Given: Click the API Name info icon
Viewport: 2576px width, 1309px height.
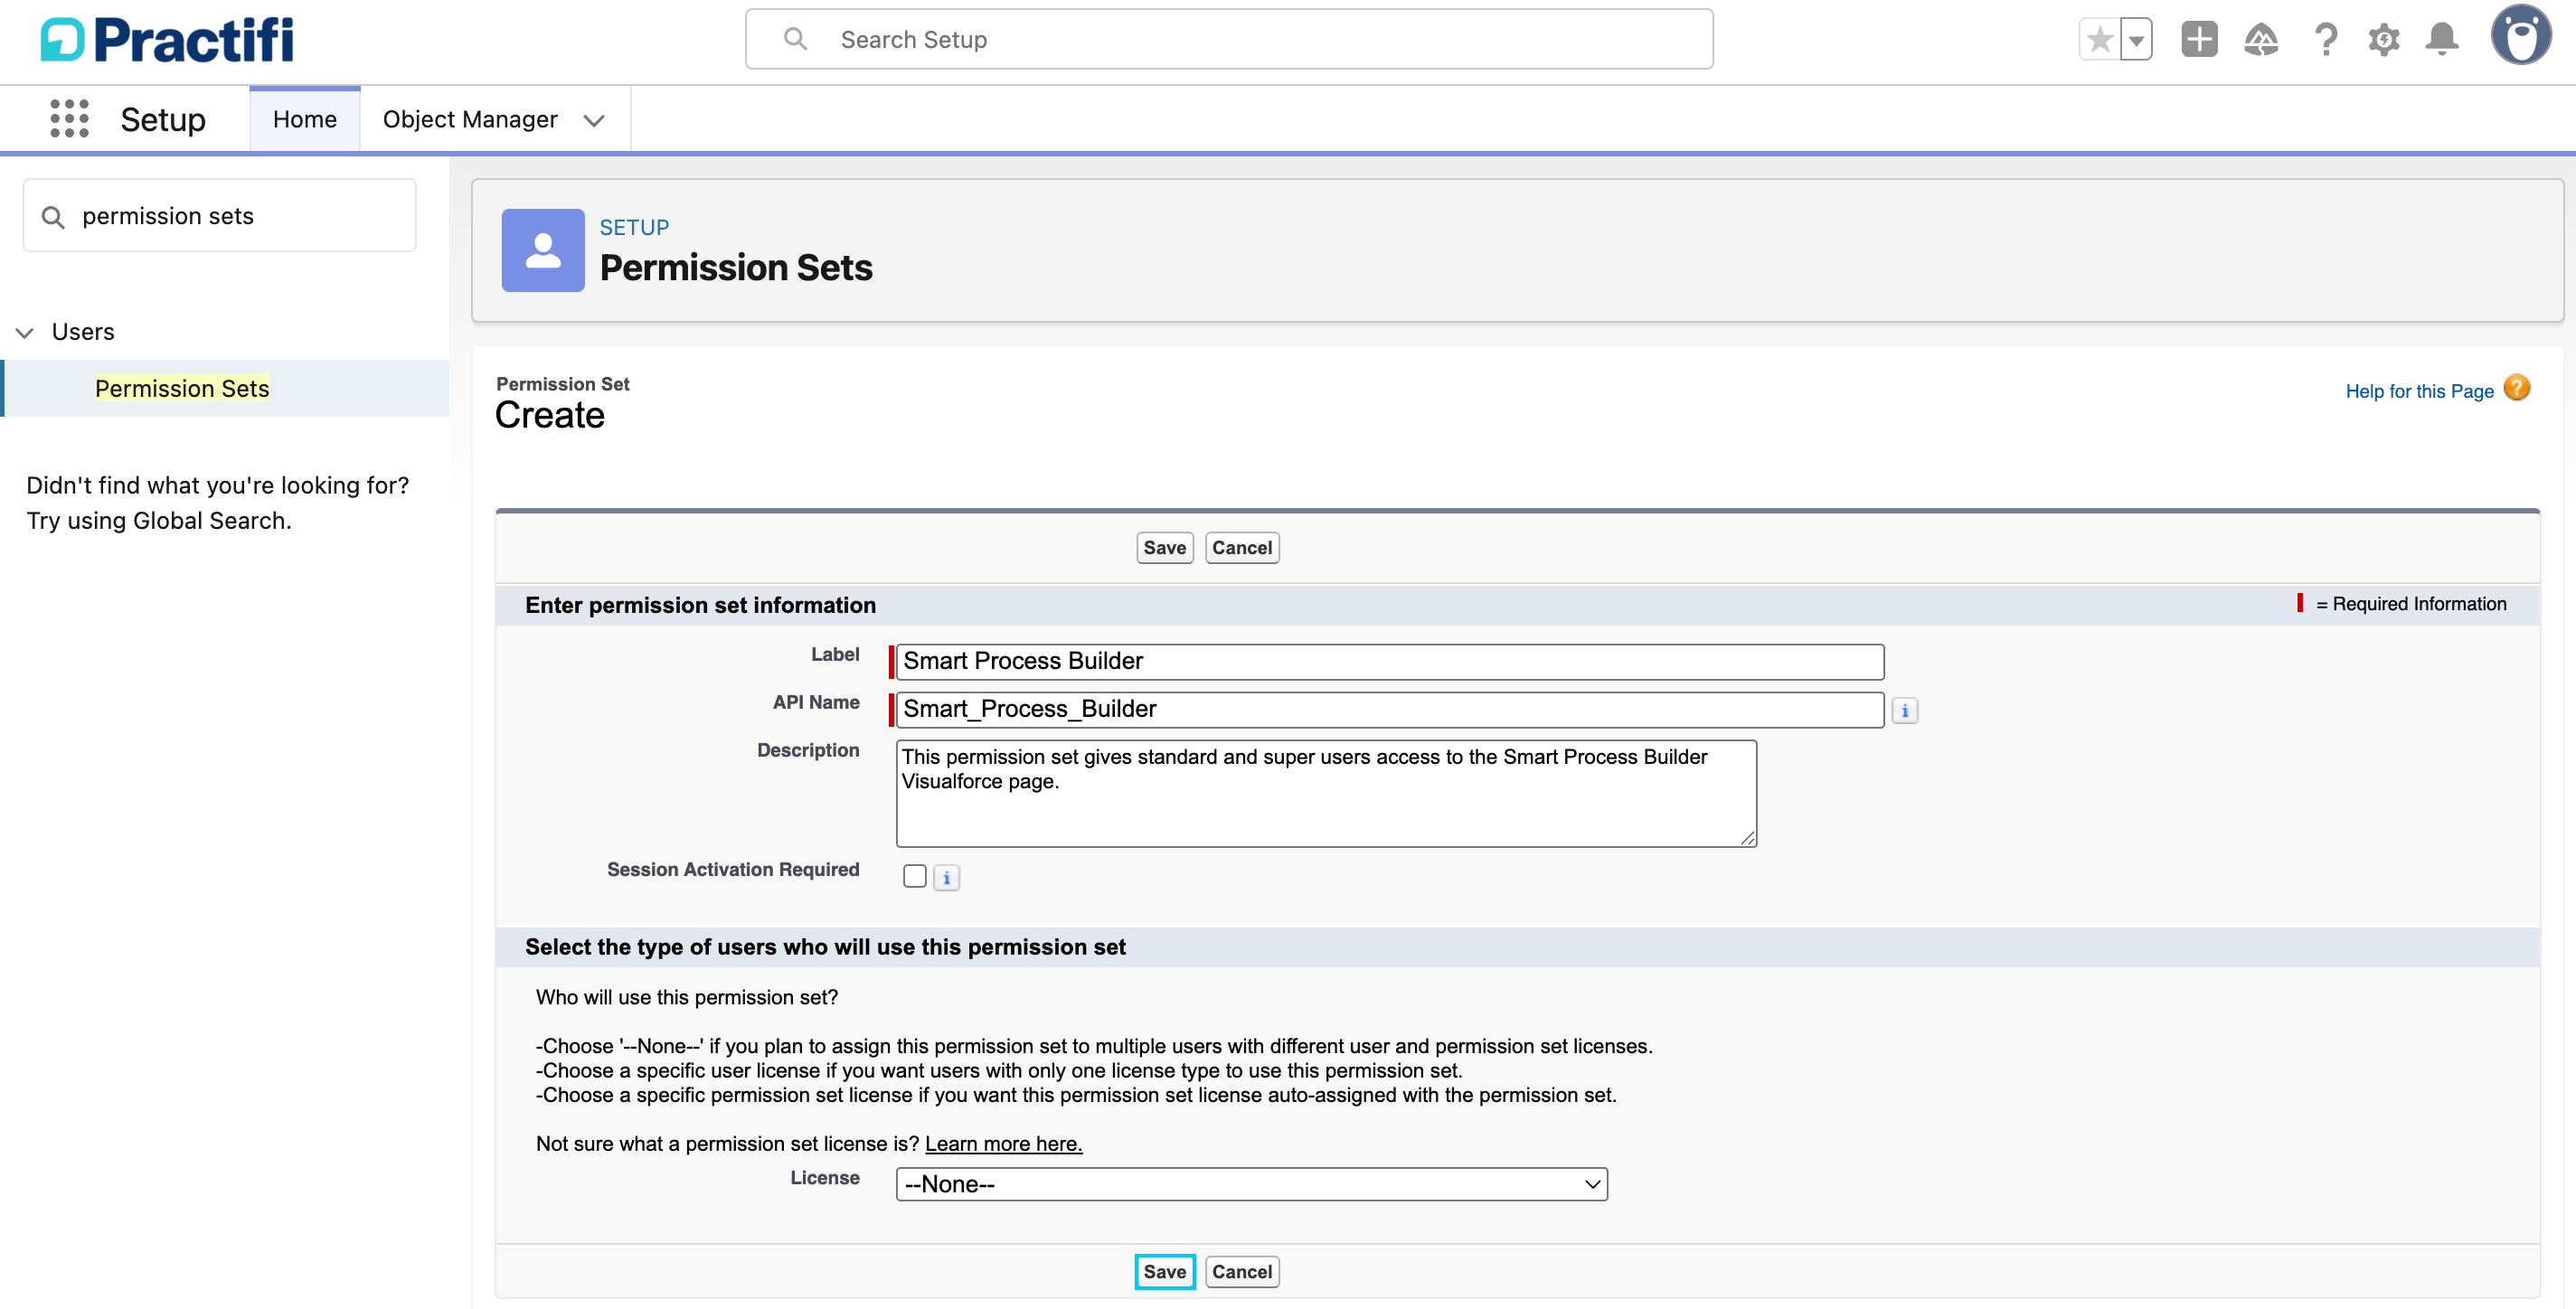Looking at the screenshot, I should [x=1905, y=711].
